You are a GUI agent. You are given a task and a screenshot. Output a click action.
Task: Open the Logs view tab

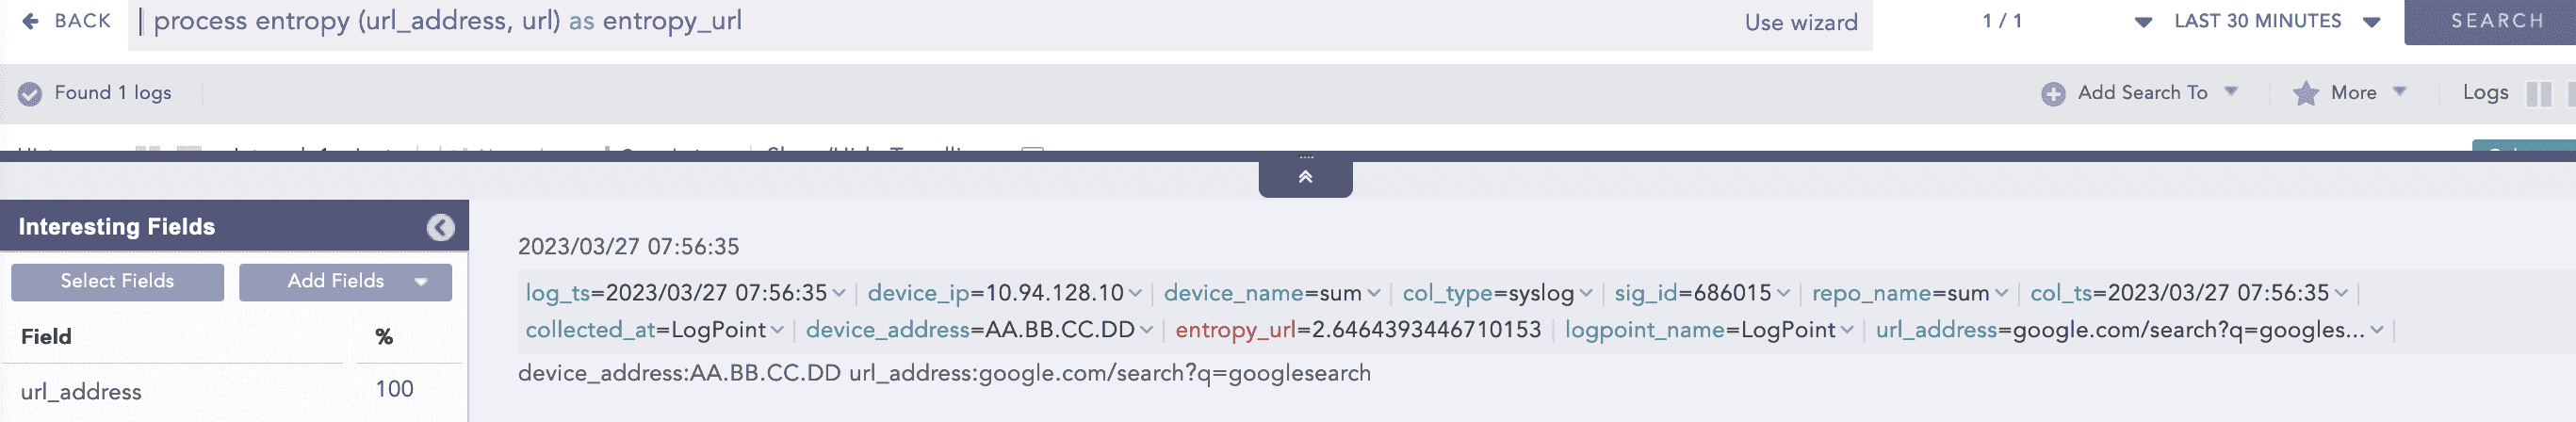[2484, 93]
